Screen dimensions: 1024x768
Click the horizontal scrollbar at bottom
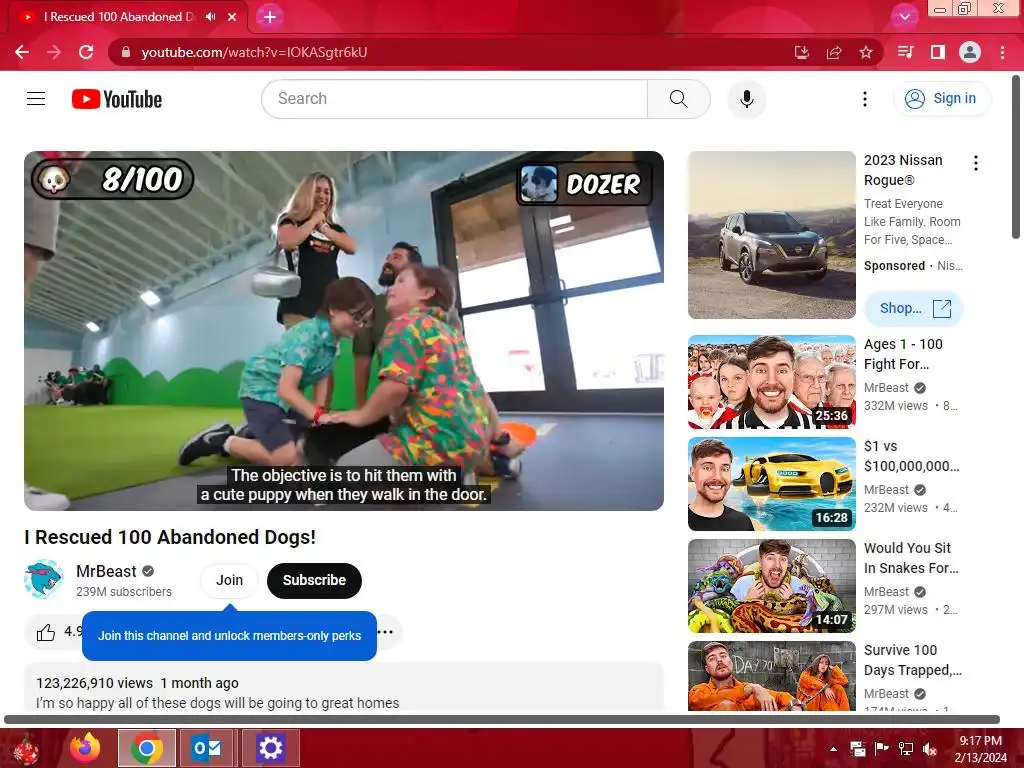click(502, 720)
